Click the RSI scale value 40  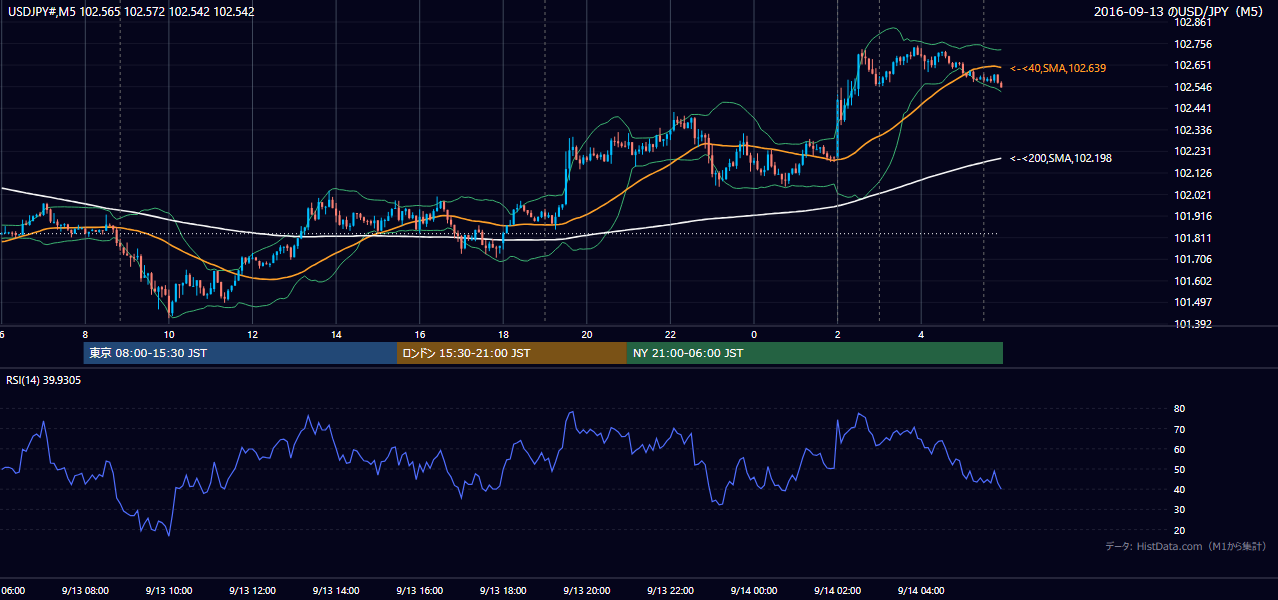(x=1179, y=489)
